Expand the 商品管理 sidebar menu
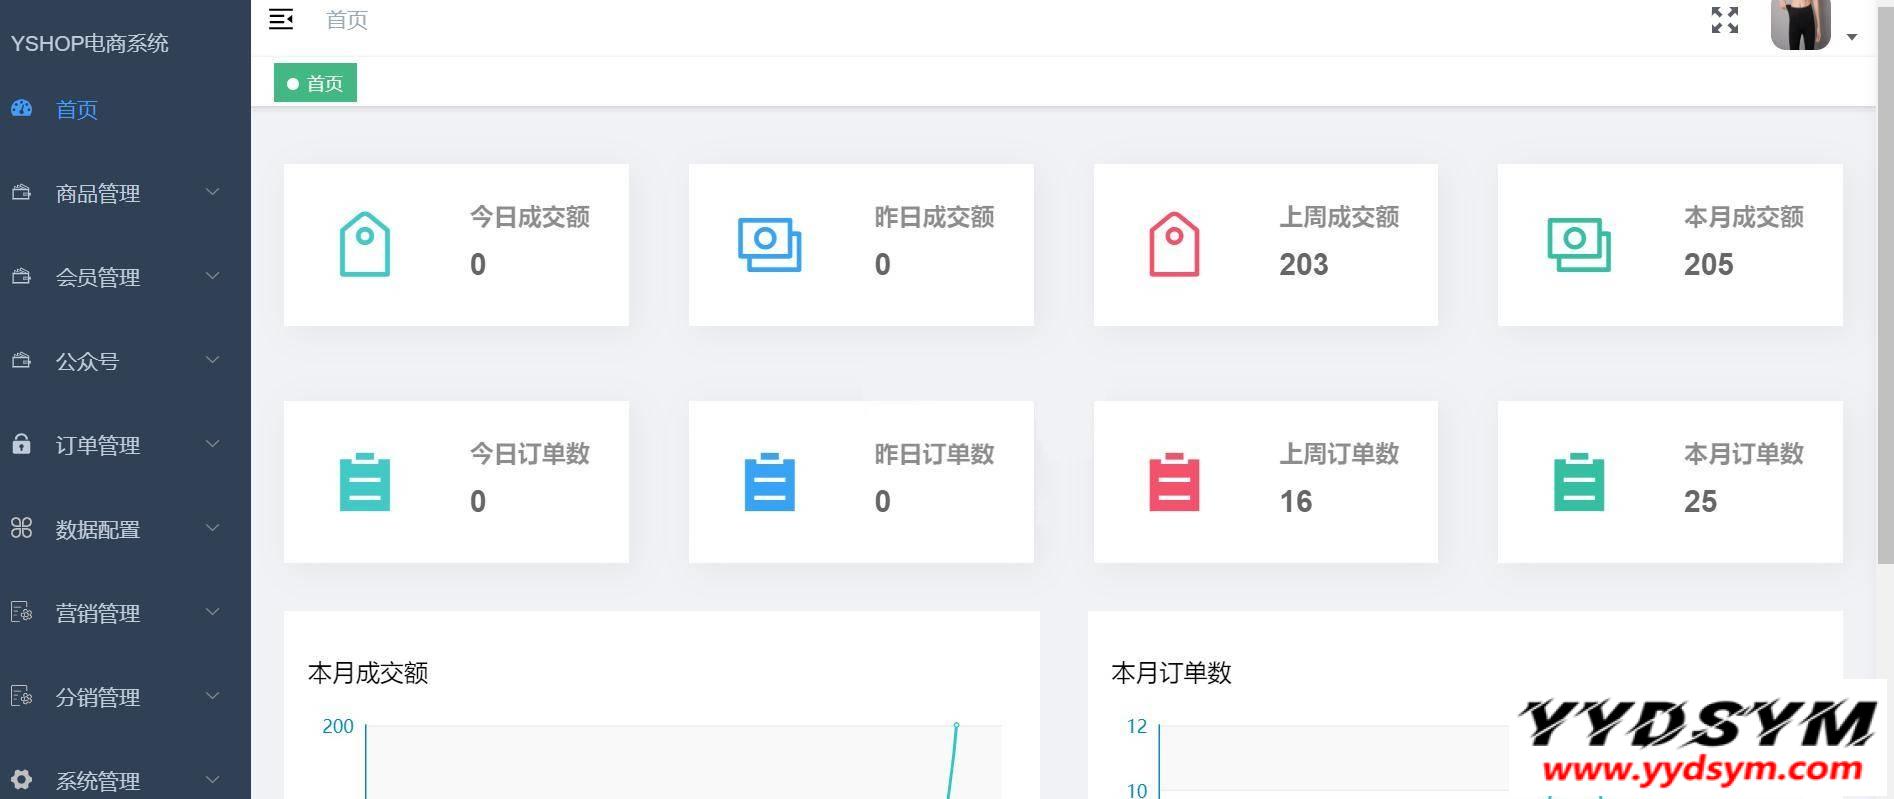 [x=98, y=193]
